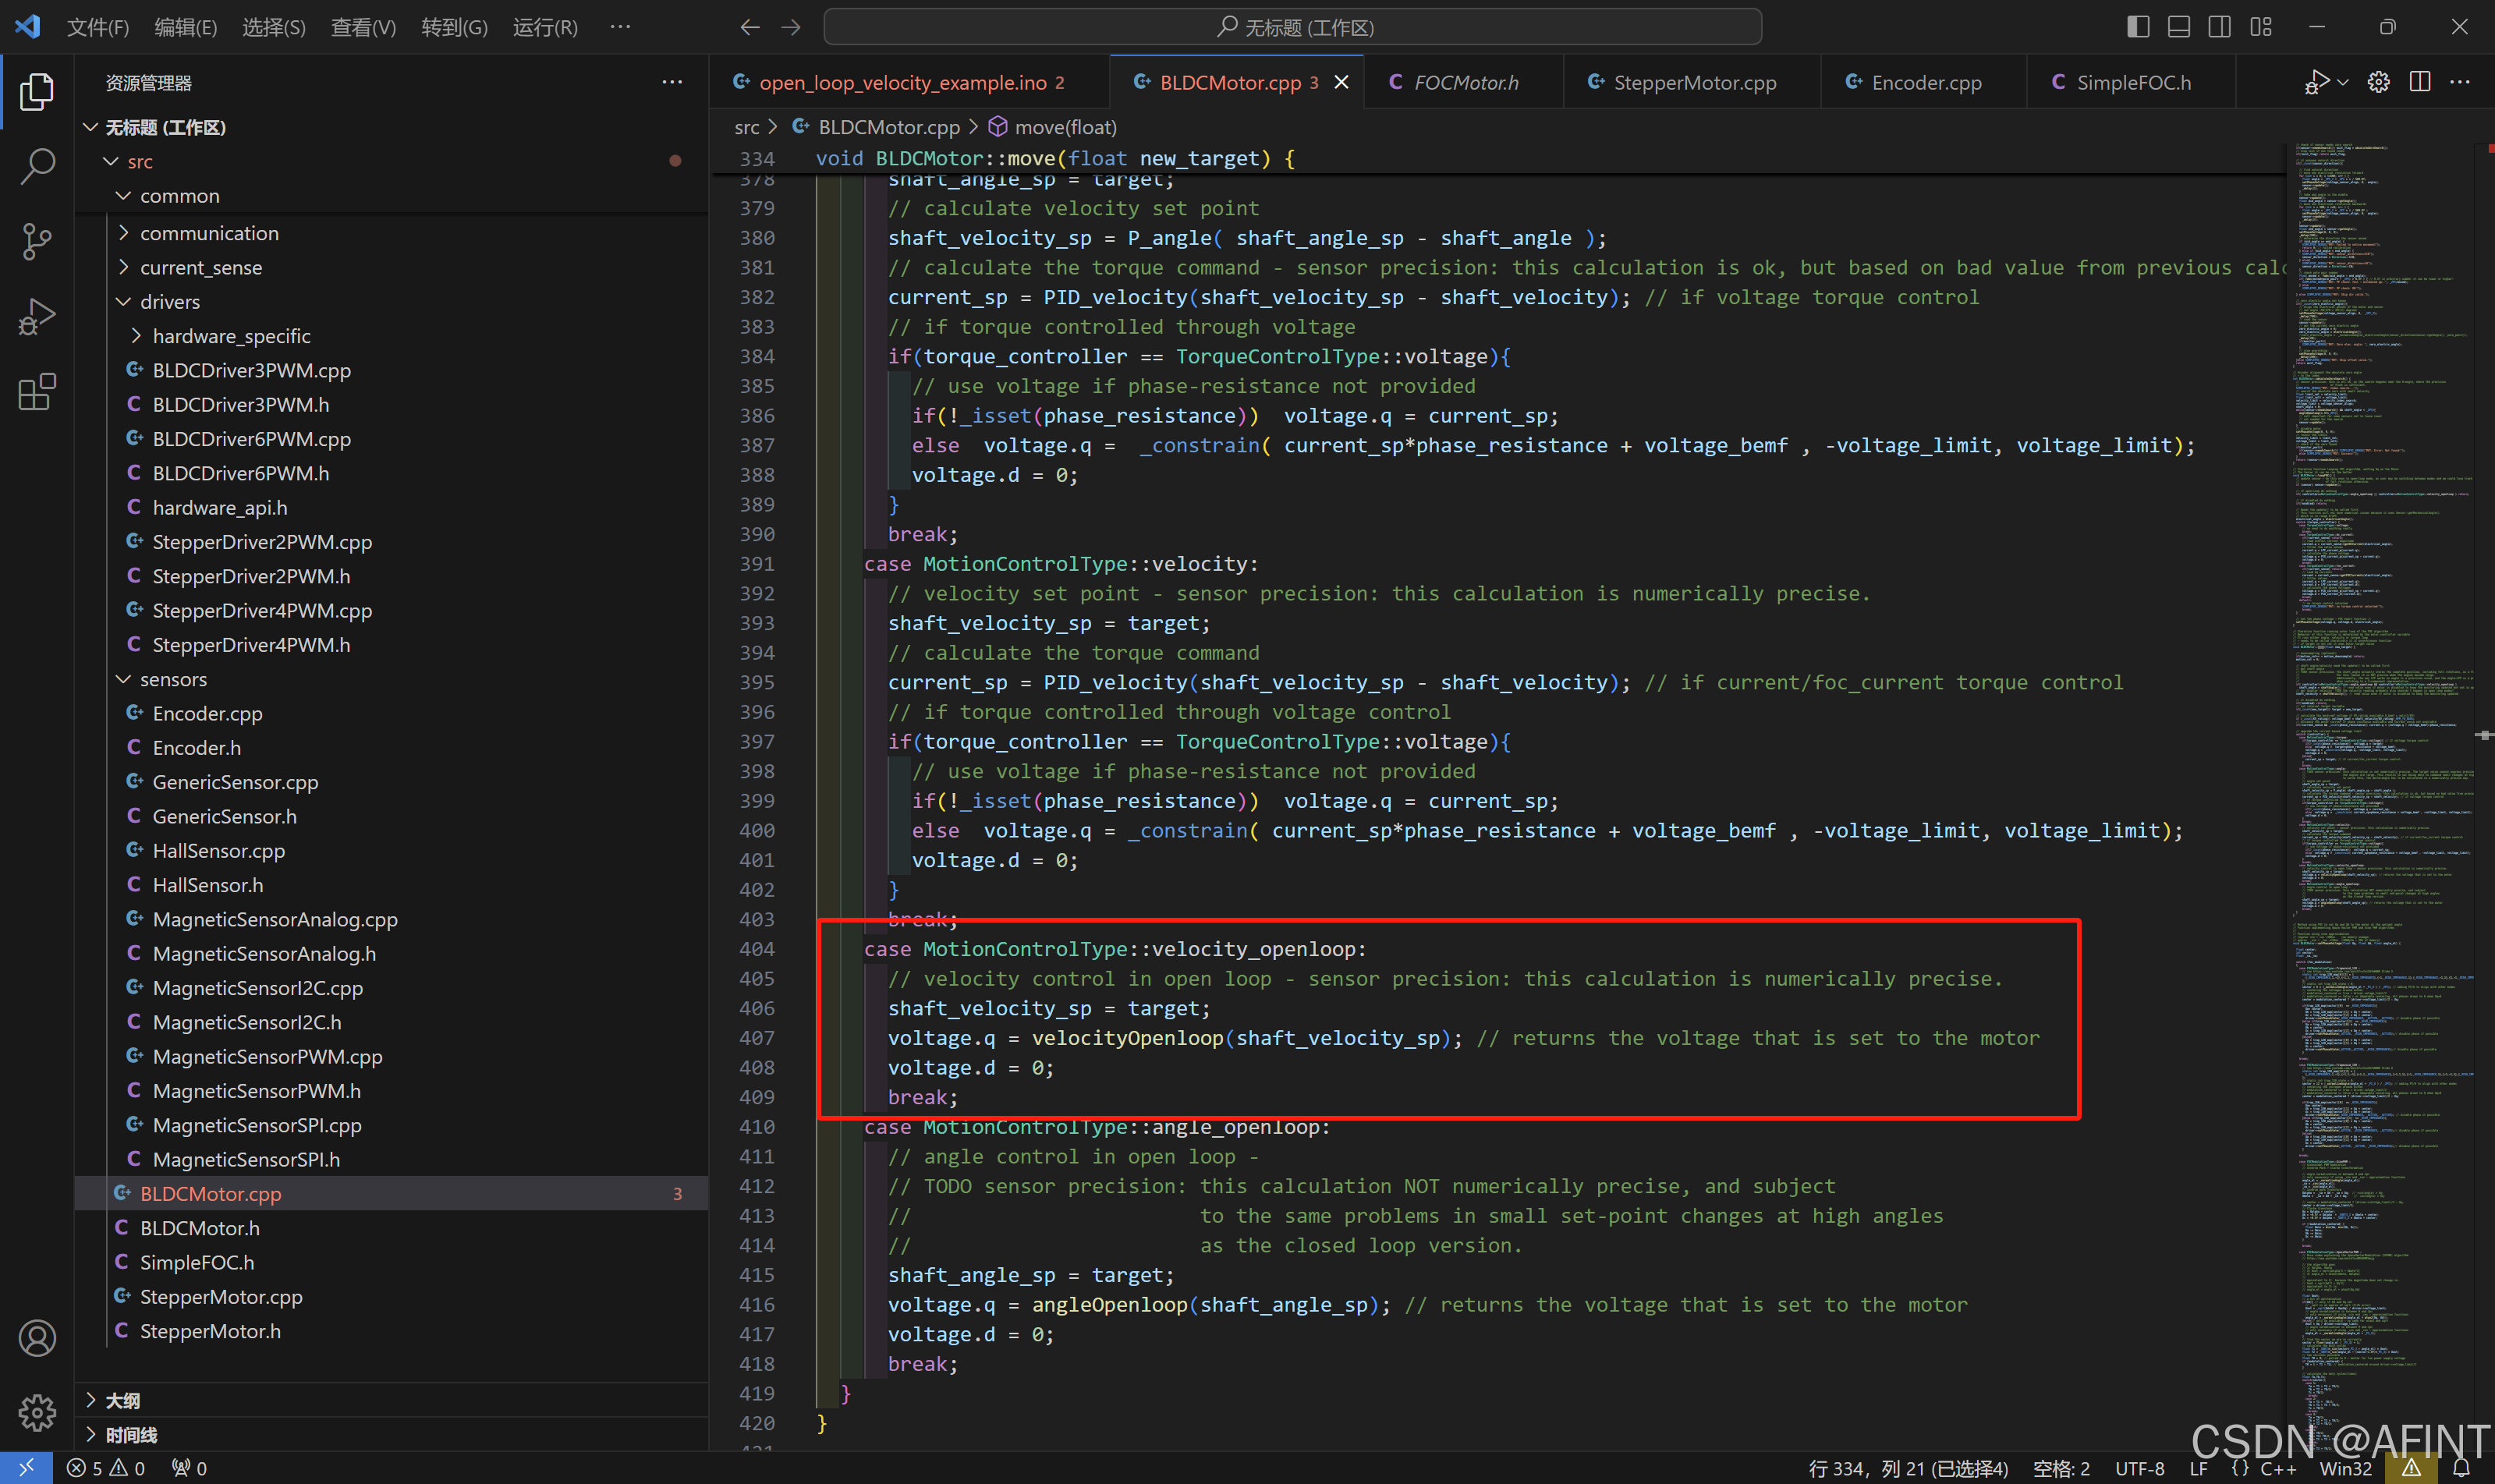
Task: Open the Manage gear in activity bar
Action: pos(37,1412)
